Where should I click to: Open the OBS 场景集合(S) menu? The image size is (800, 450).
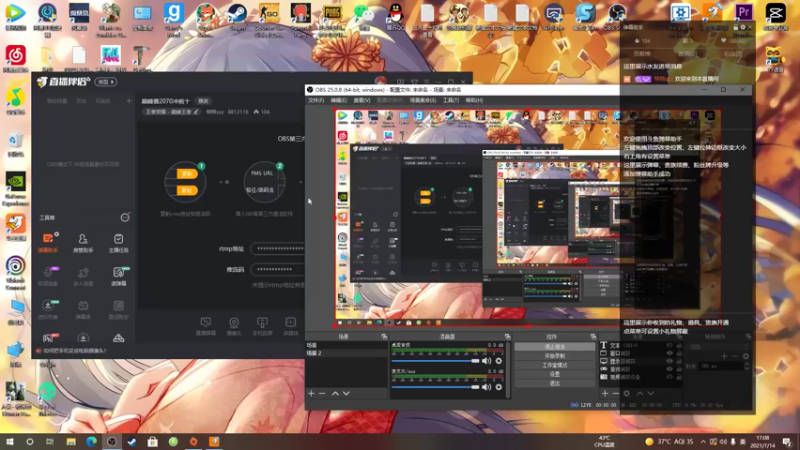click(422, 101)
